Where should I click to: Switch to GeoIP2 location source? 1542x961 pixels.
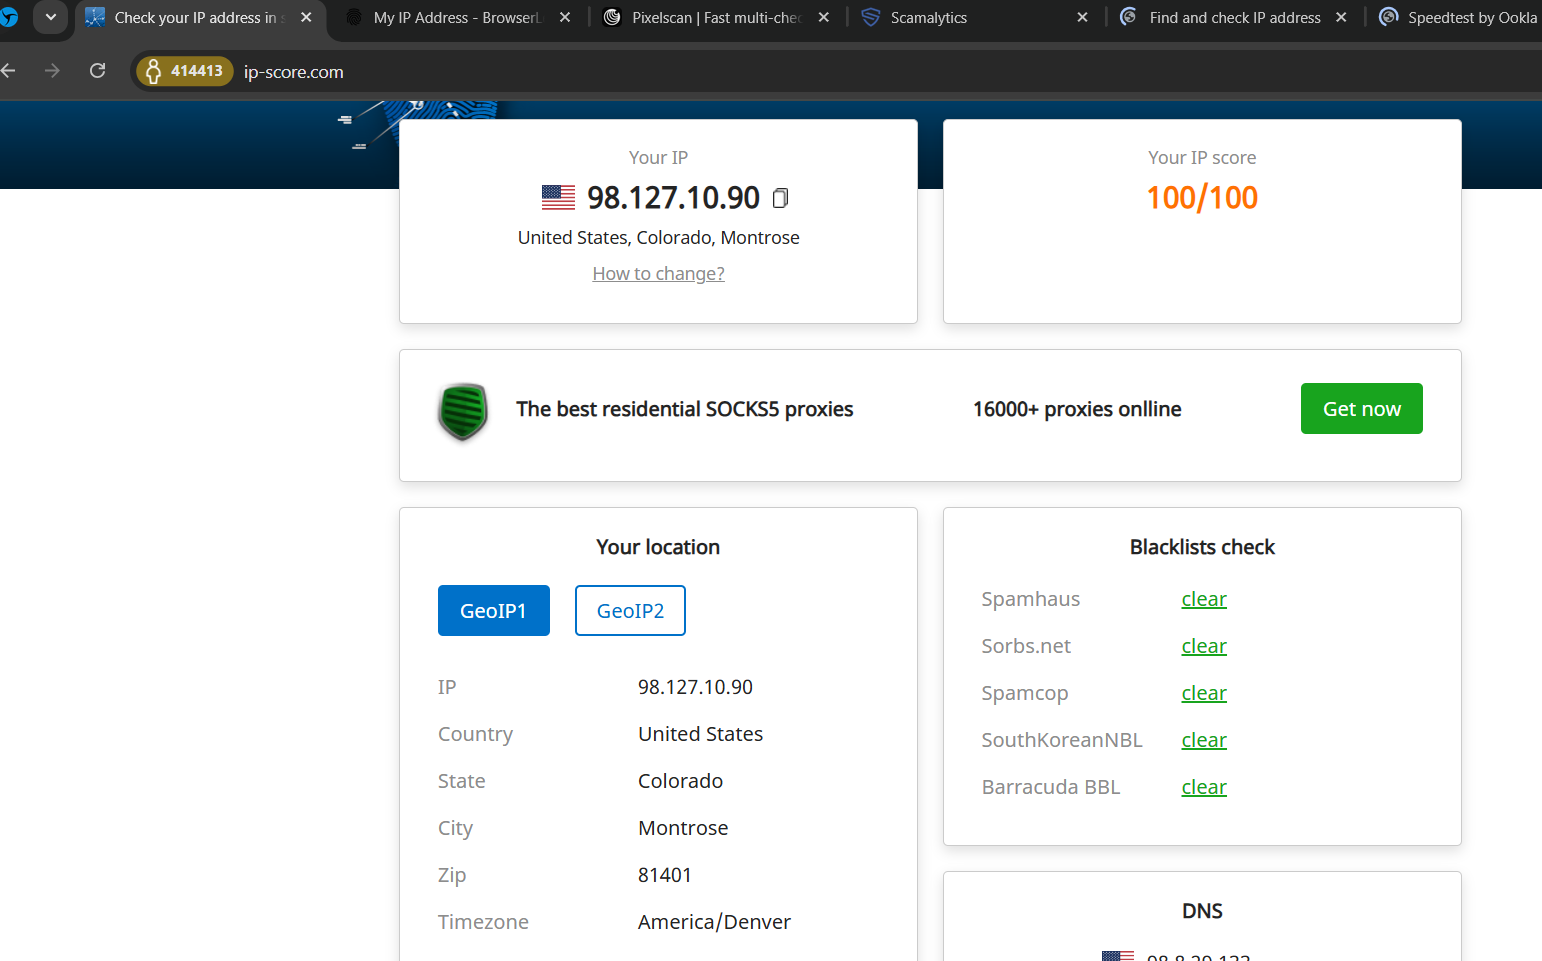click(x=630, y=611)
